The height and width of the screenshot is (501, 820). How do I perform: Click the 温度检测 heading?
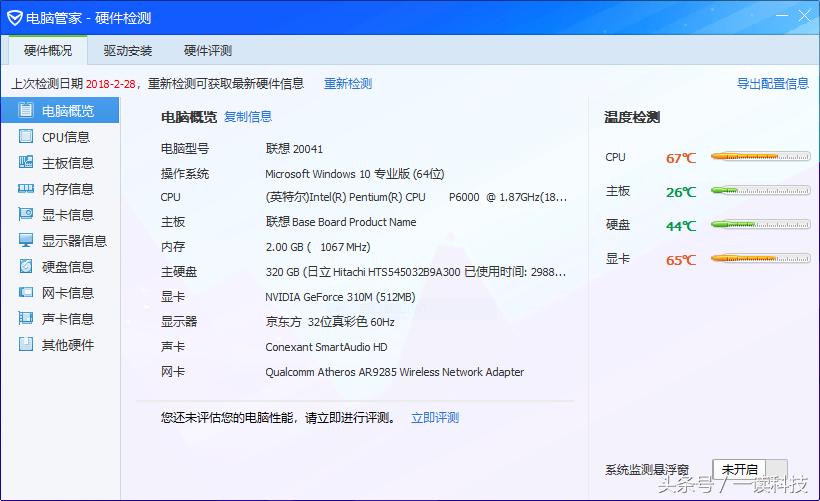632,117
